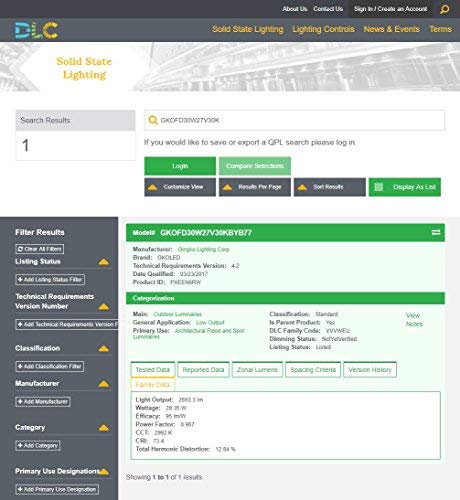Click the DLC logo
This screenshot has height=500, width=460.
click(x=37, y=30)
